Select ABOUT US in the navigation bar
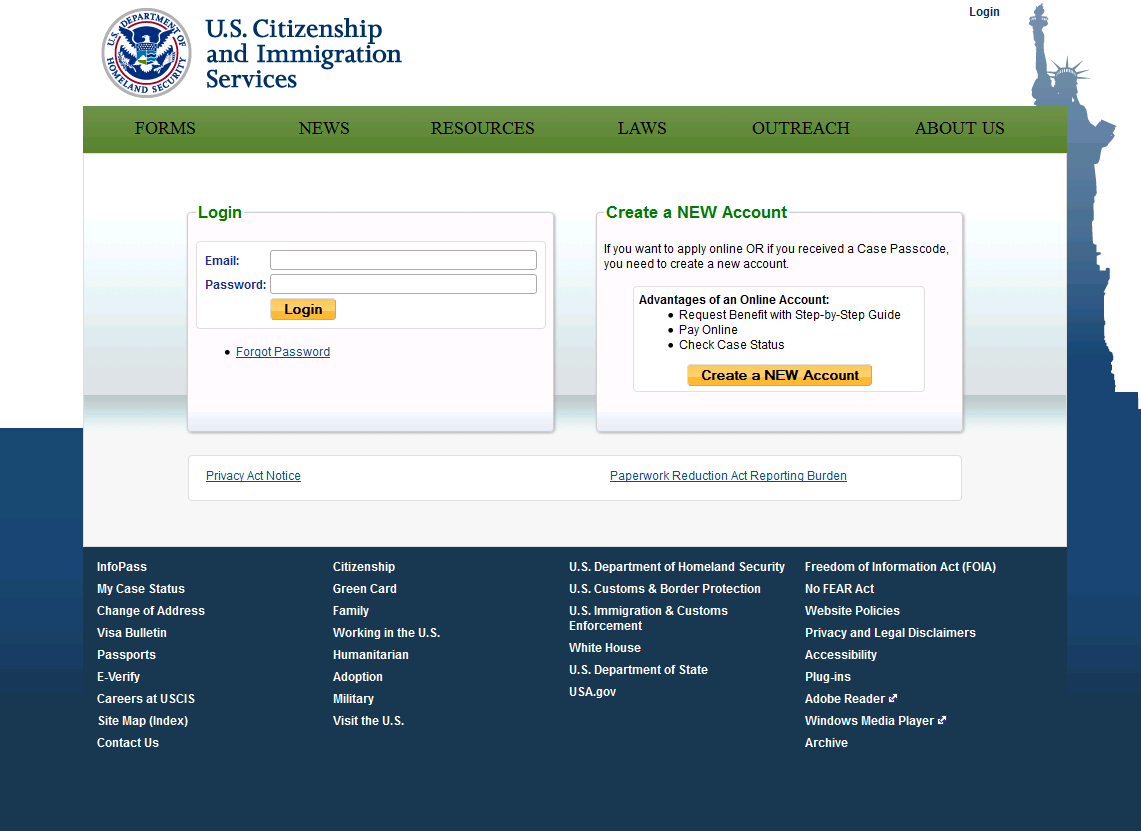 pyautogui.click(x=959, y=128)
